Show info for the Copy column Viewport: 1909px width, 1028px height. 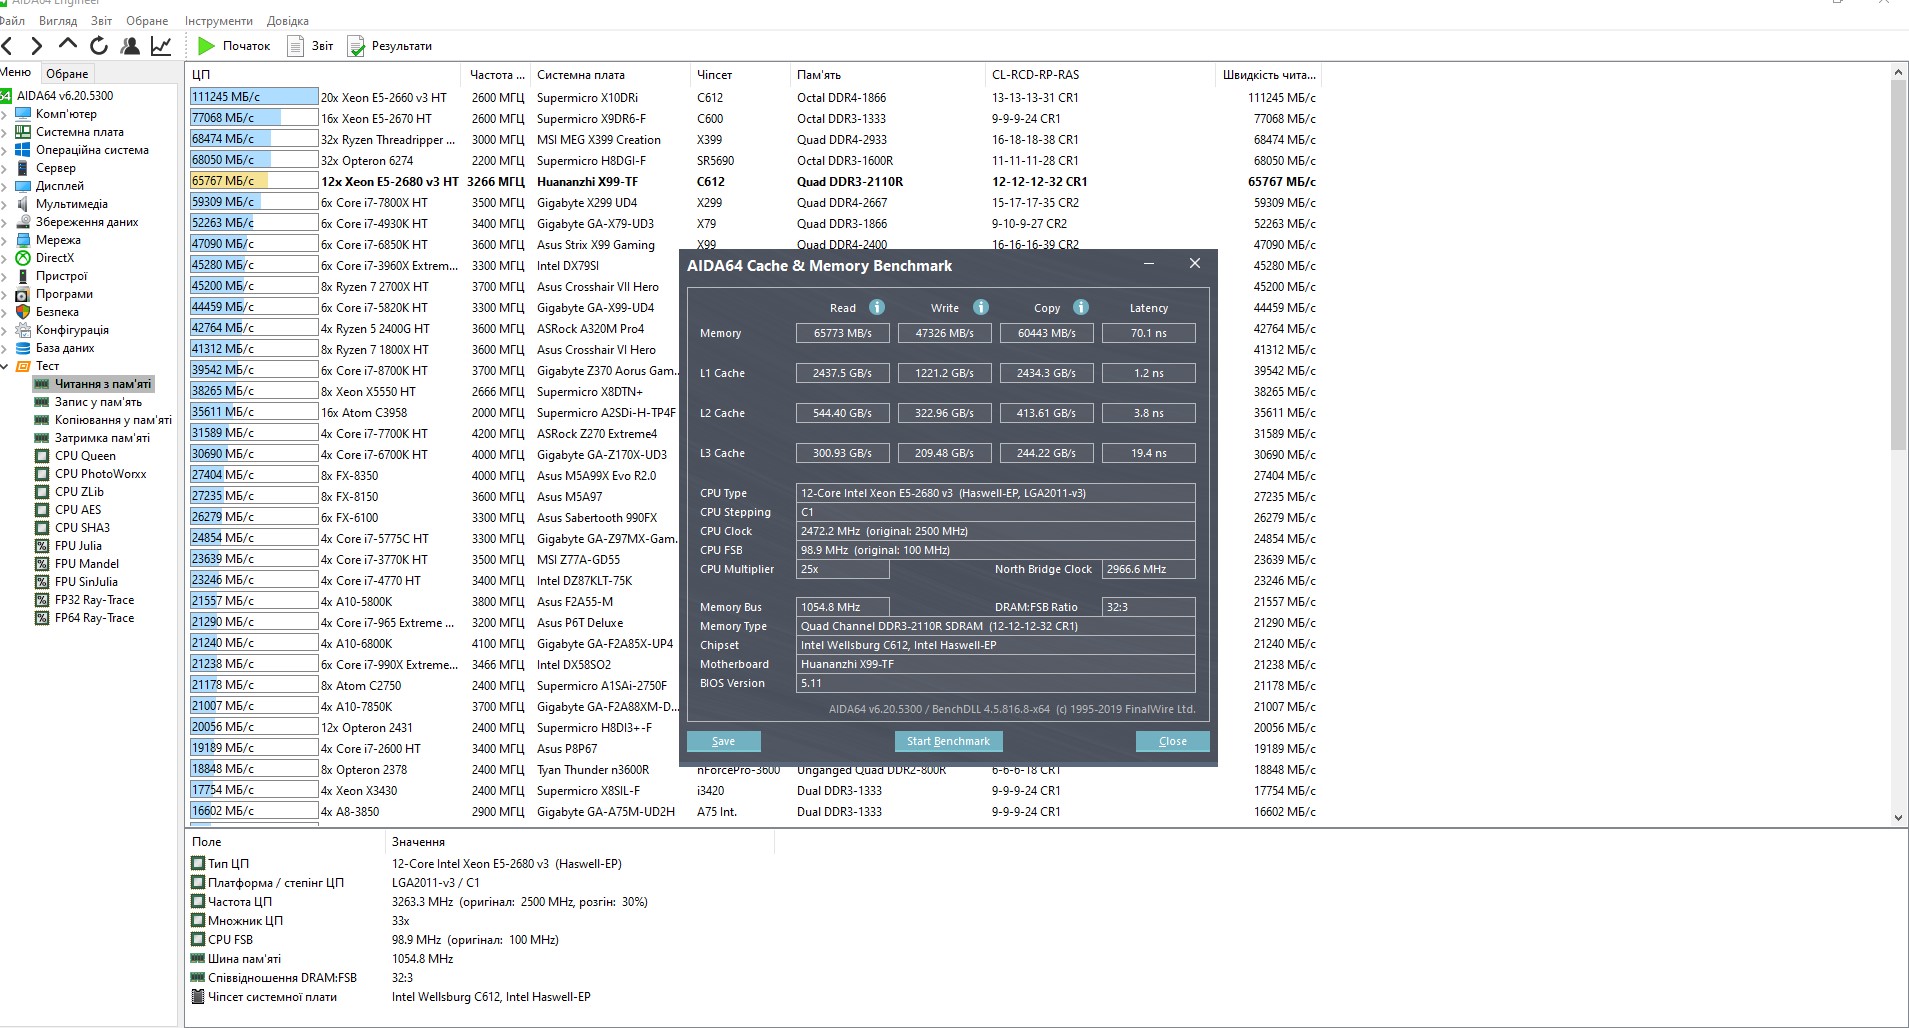[1081, 307]
